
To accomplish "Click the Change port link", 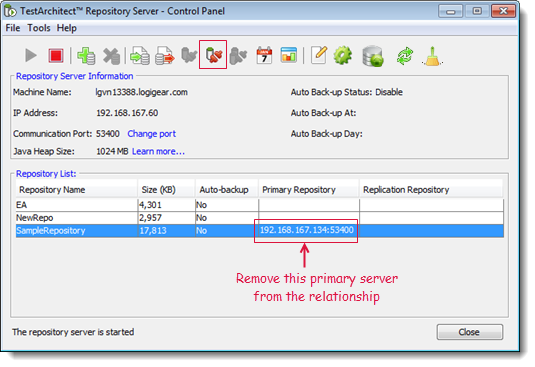I will (x=151, y=134).
